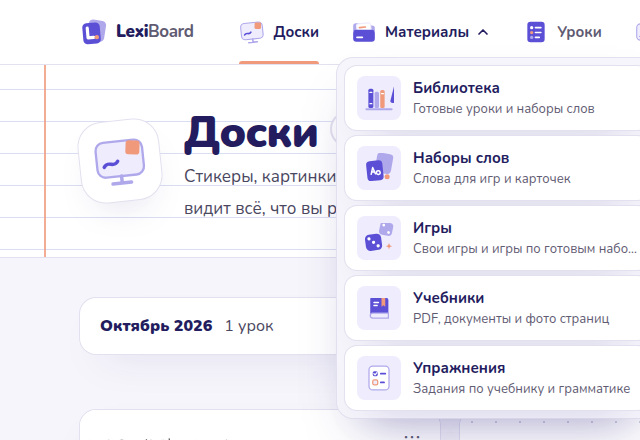Click the Библиотека bookshelf icon
The image size is (640, 440).
(379, 98)
